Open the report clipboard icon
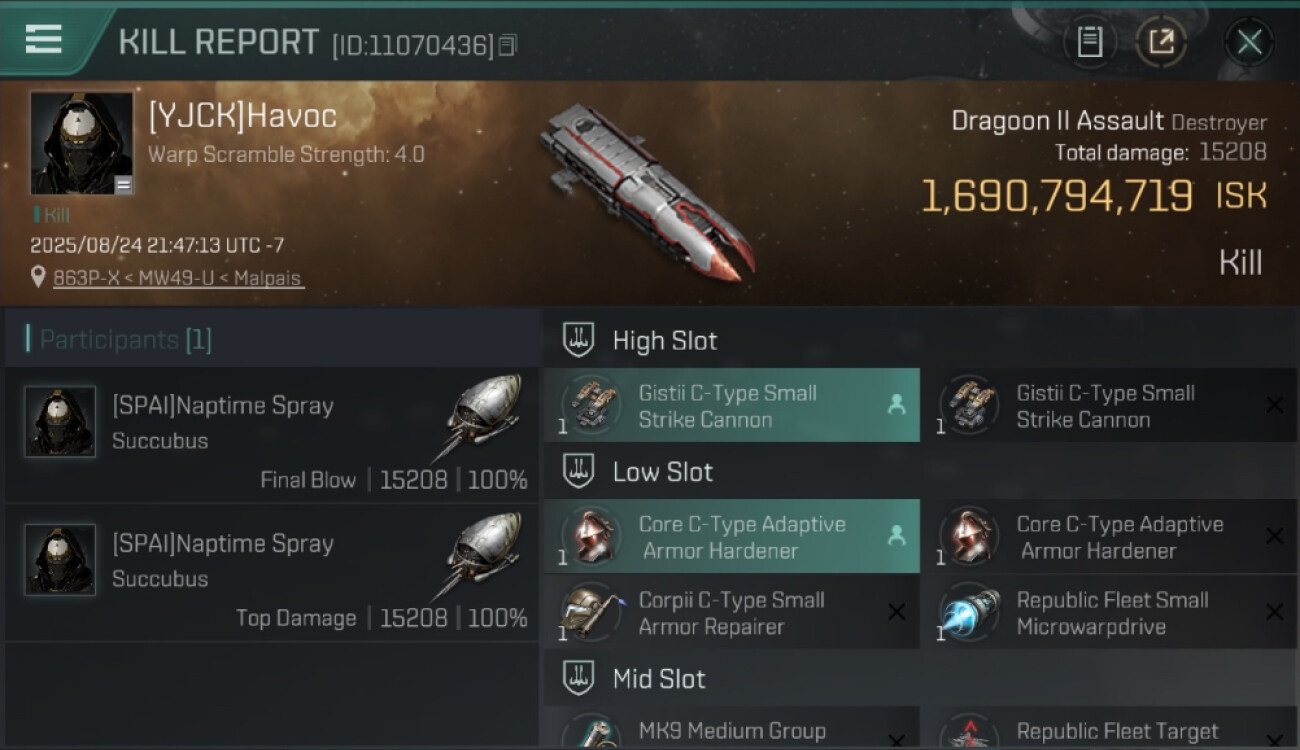The image size is (1300, 750). point(1089,42)
